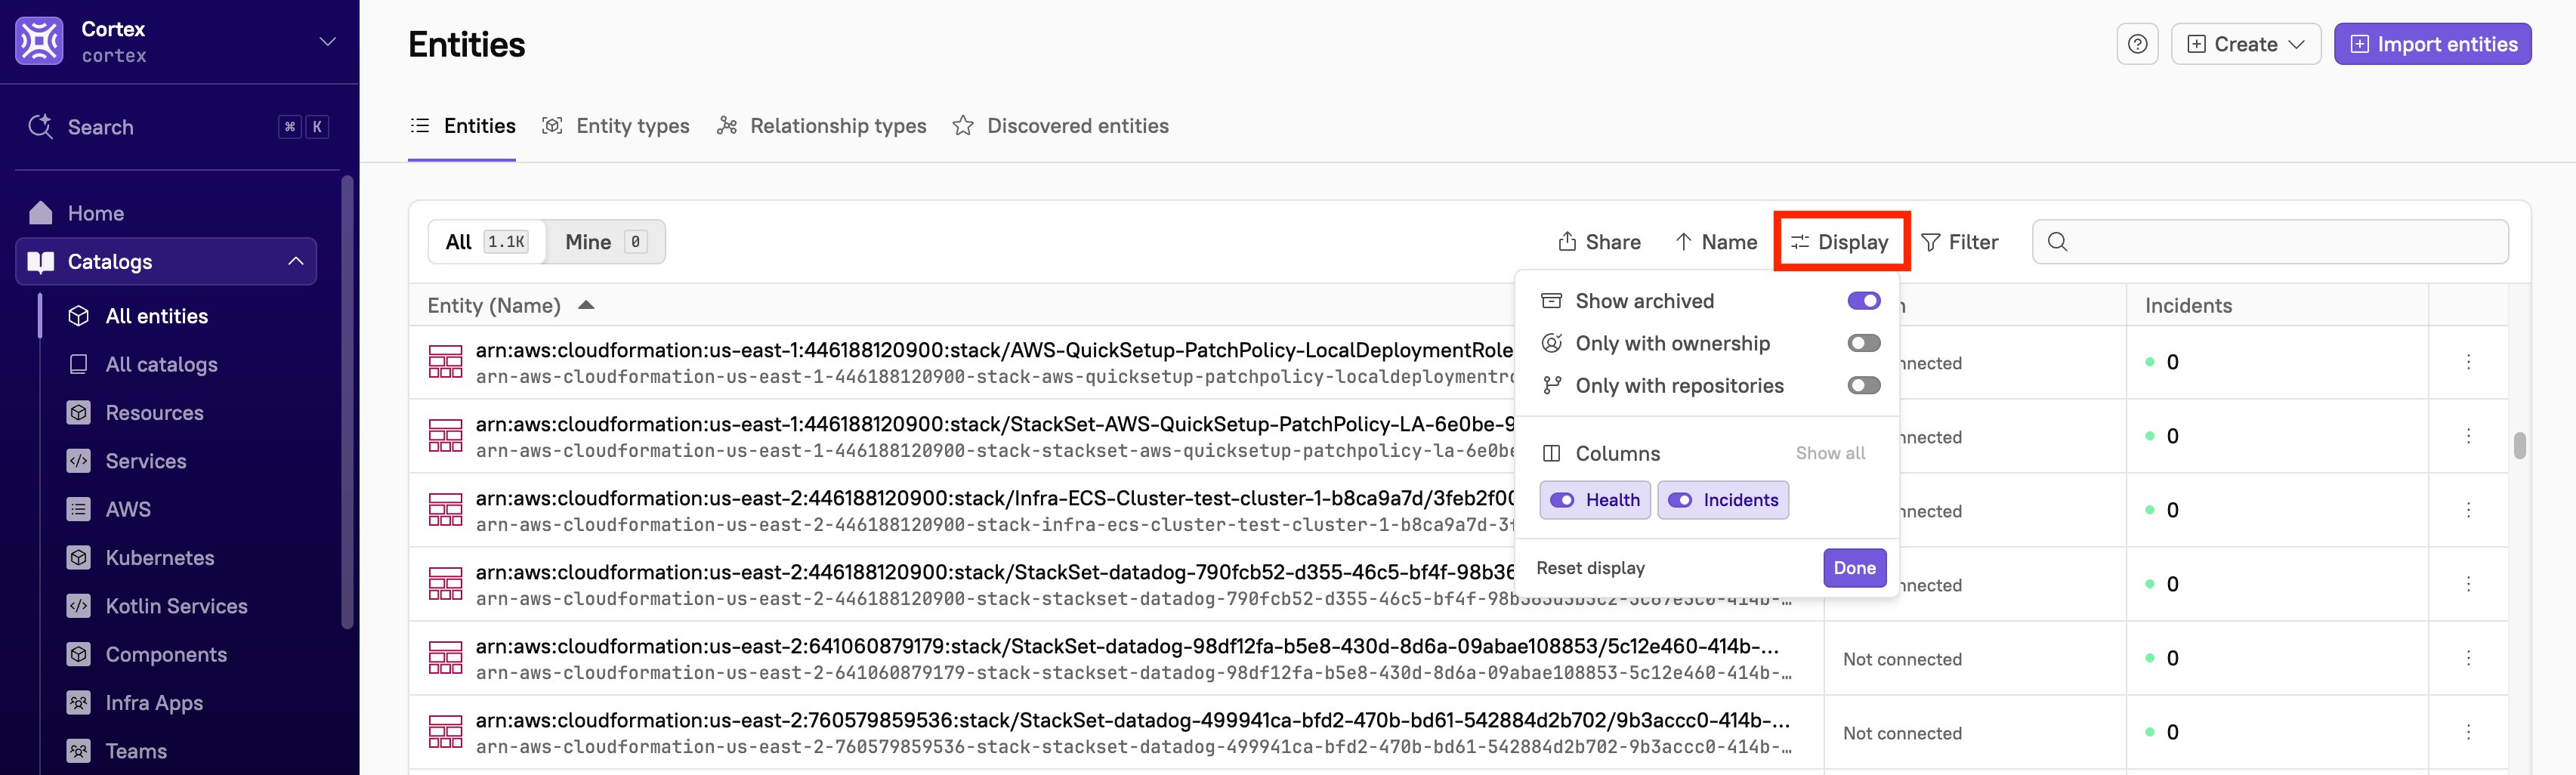The height and width of the screenshot is (775, 2576).
Task: Switch to Discovered entities tab
Action: (1061, 126)
